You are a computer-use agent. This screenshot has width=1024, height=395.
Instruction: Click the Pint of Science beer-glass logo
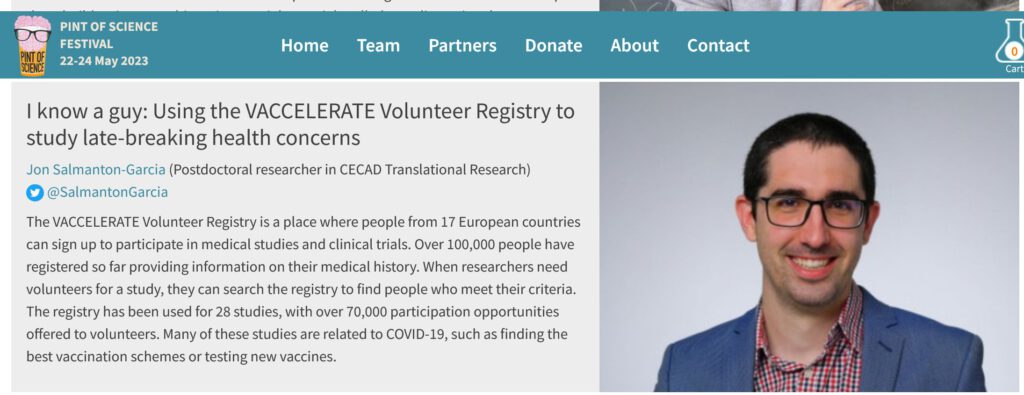32,45
